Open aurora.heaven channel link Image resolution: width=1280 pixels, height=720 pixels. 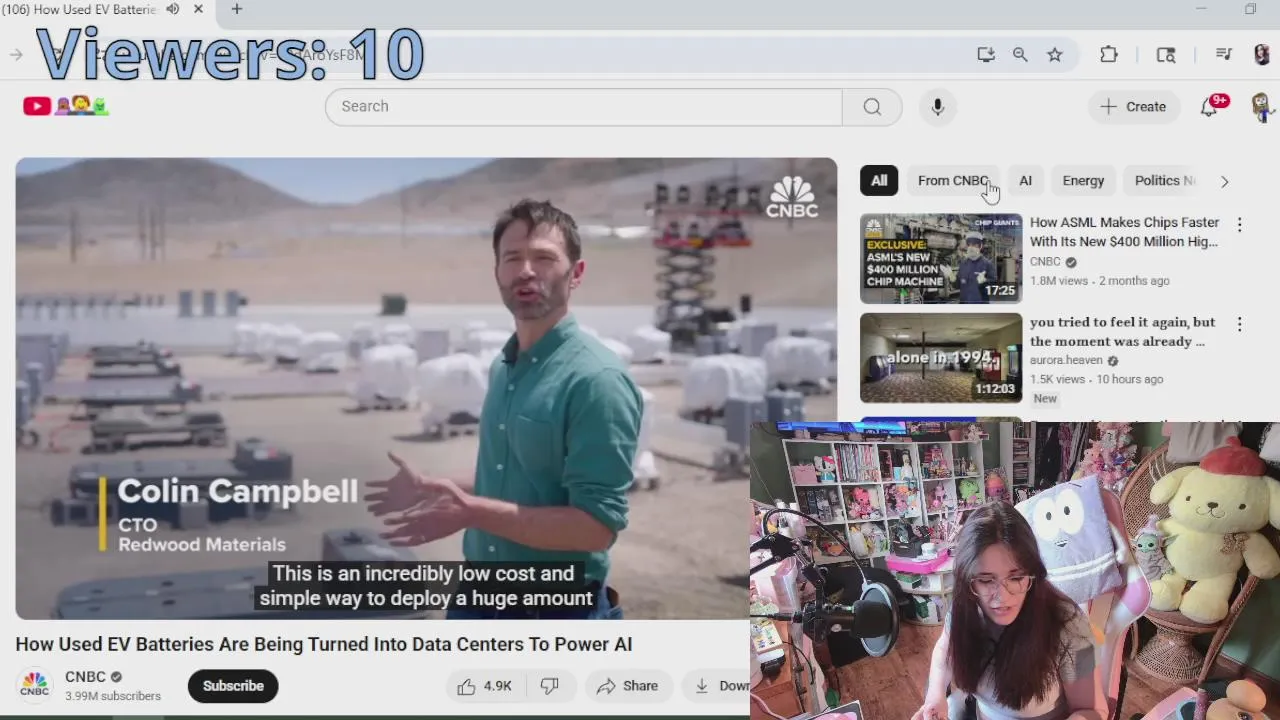[1066, 360]
